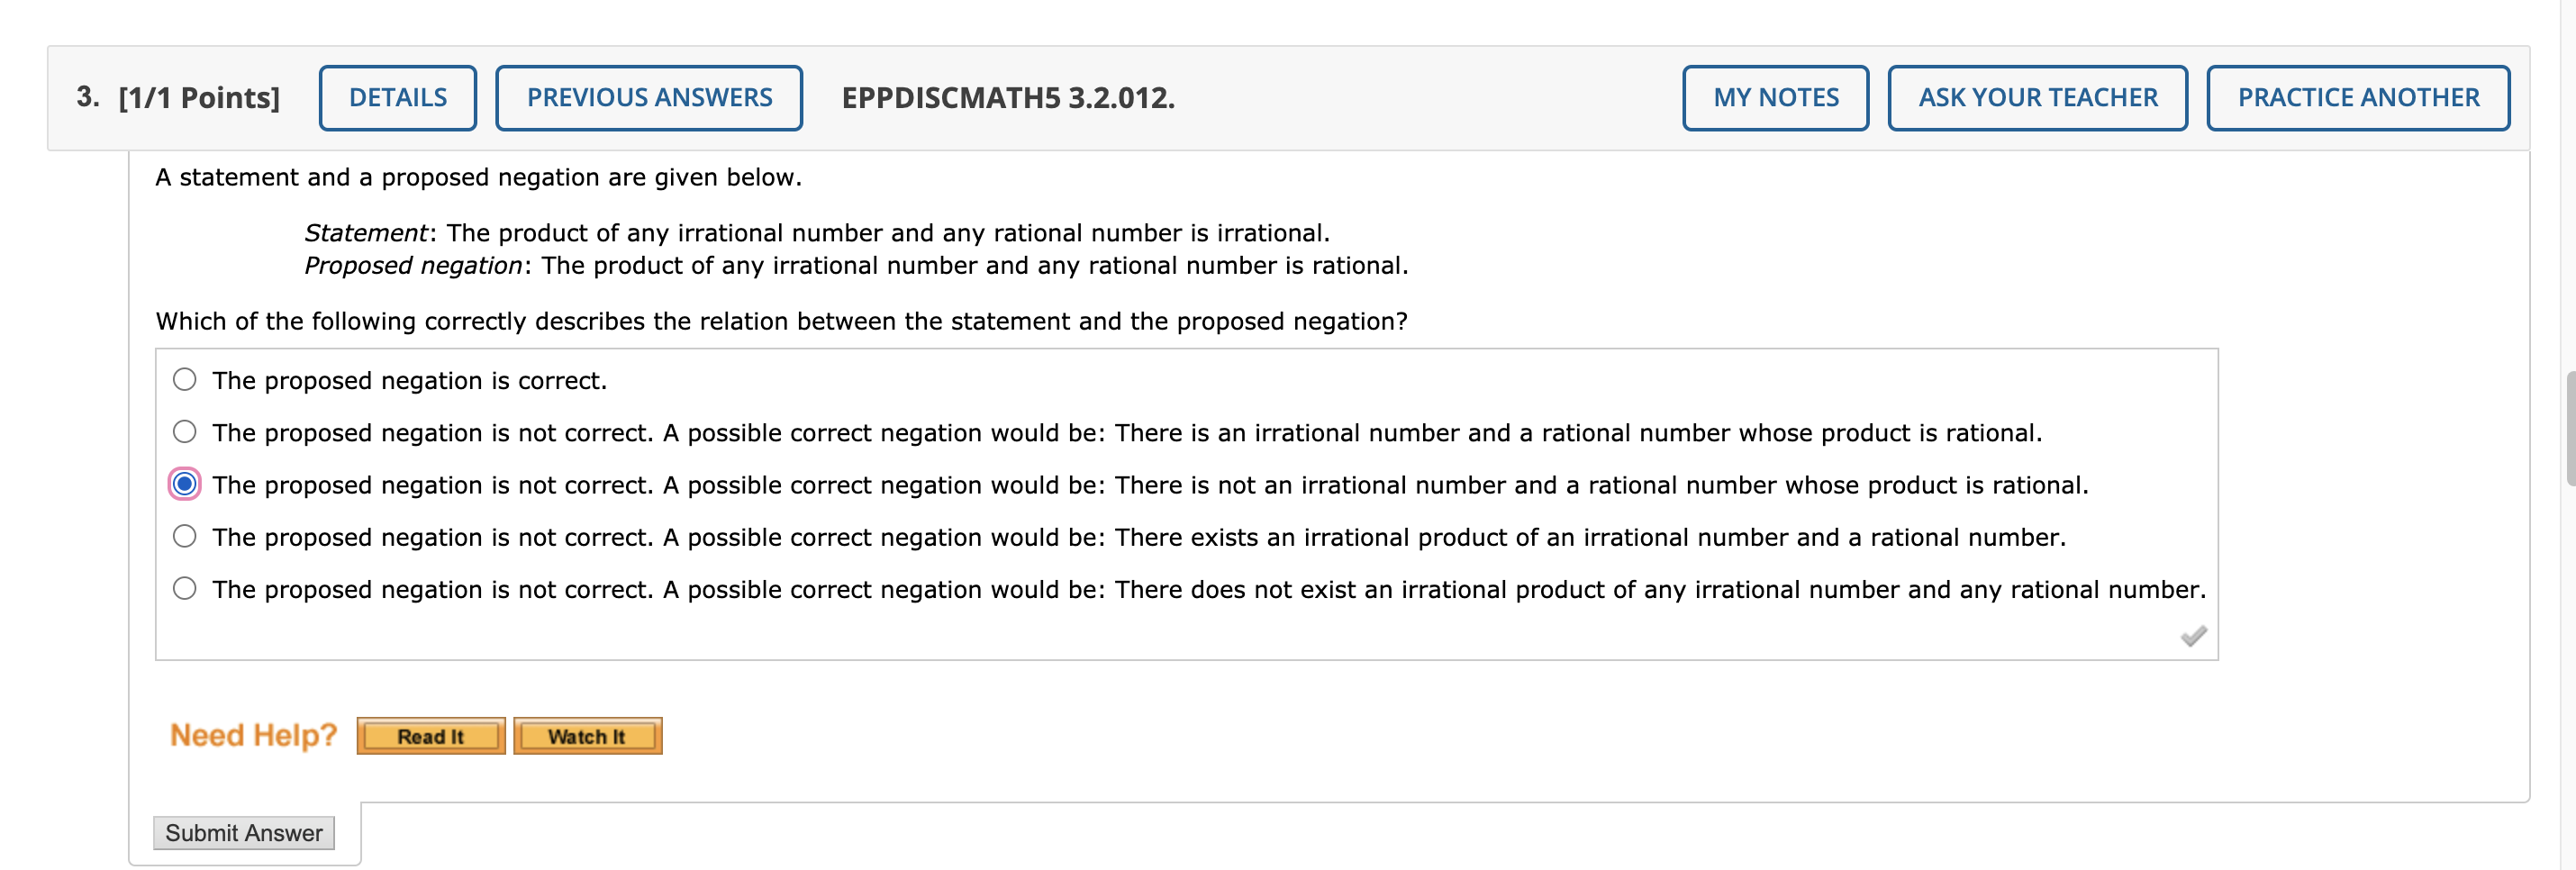Open the Read It help resource
This screenshot has height=870, width=2576.
(431, 737)
